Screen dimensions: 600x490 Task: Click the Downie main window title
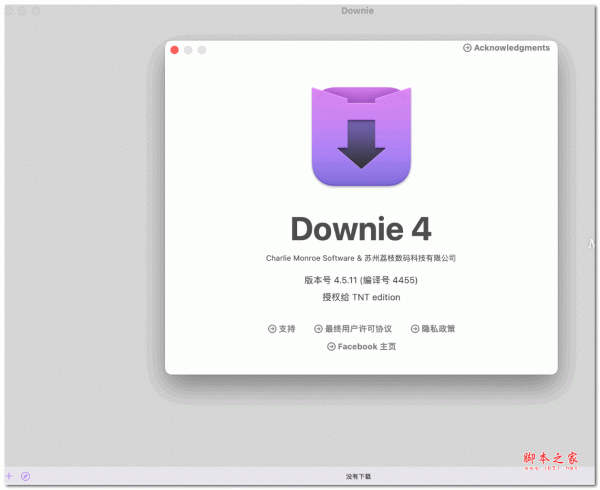pos(357,11)
